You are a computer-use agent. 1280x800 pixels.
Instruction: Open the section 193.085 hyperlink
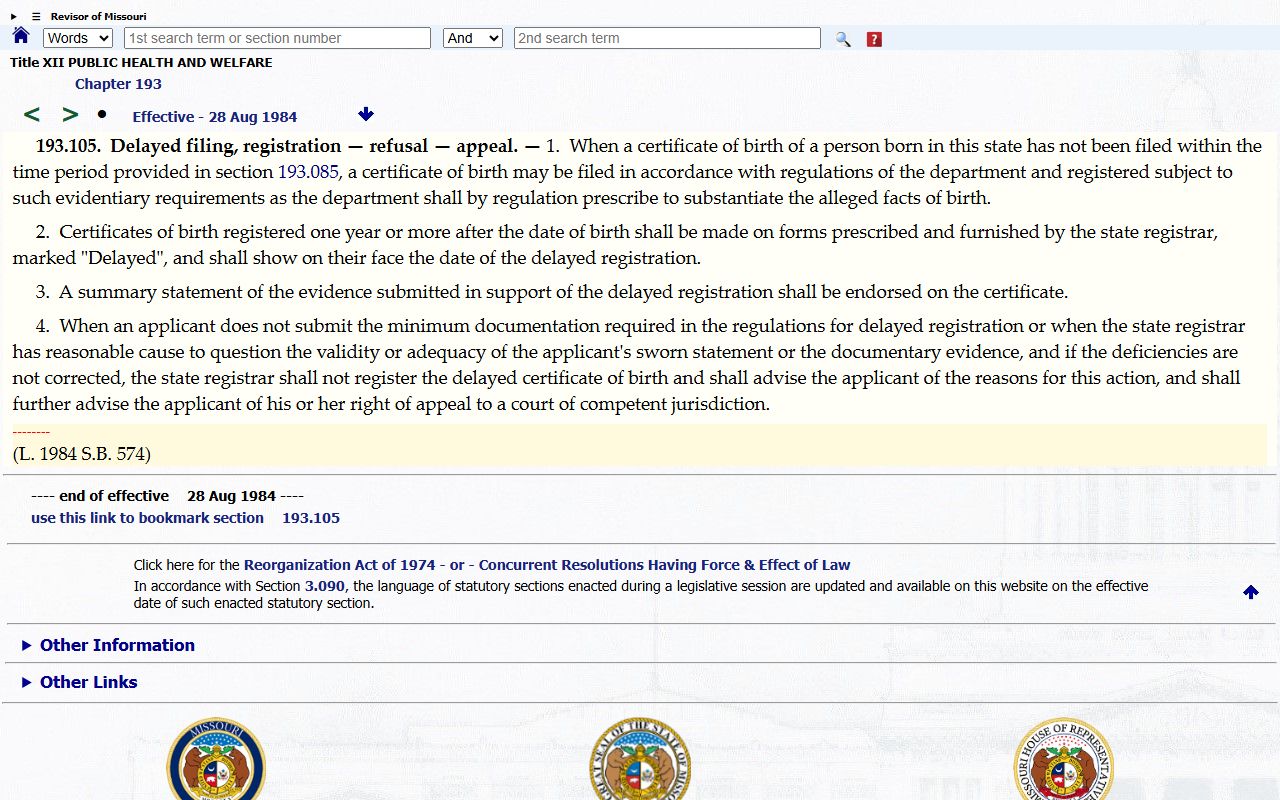[x=308, y=172]
